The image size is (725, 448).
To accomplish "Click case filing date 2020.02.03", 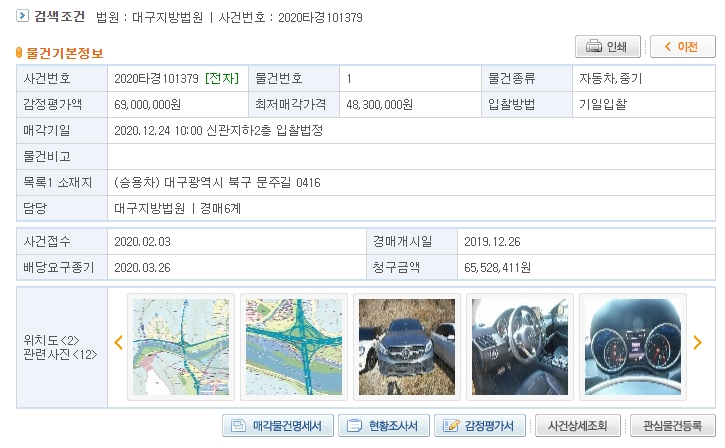I will click(x=142, y=242).
